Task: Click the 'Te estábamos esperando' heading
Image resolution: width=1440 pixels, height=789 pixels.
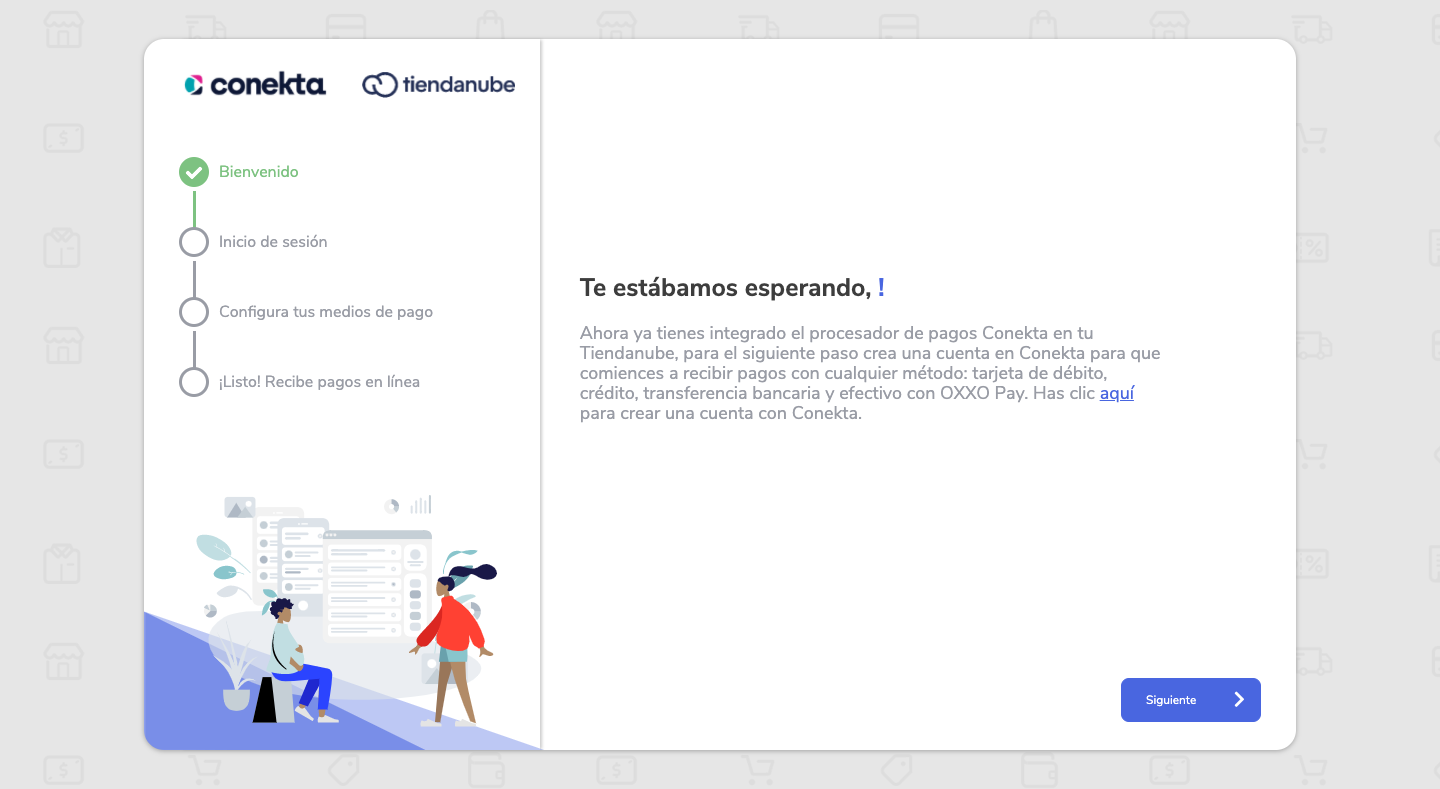Action: coord(732,288)
